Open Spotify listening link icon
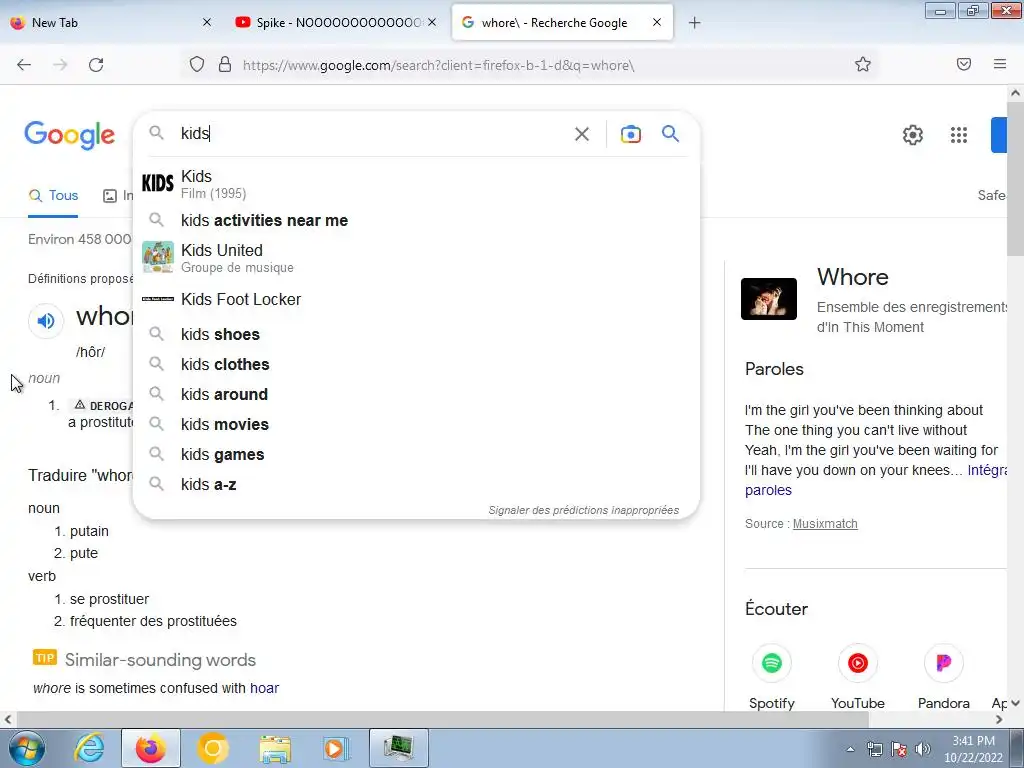This screenshot has width=1024, height=768. 771,663
